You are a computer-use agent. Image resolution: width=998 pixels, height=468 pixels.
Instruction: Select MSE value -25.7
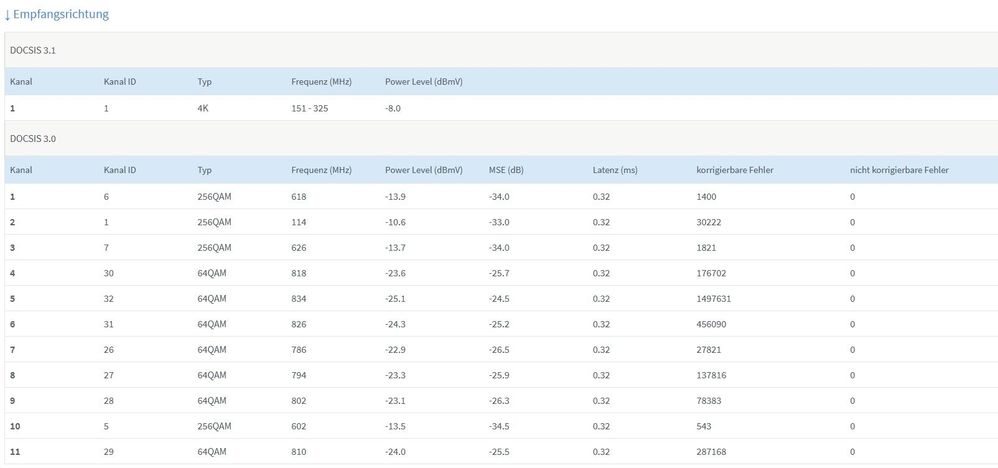pyautogui.click(x=499, y=273)
